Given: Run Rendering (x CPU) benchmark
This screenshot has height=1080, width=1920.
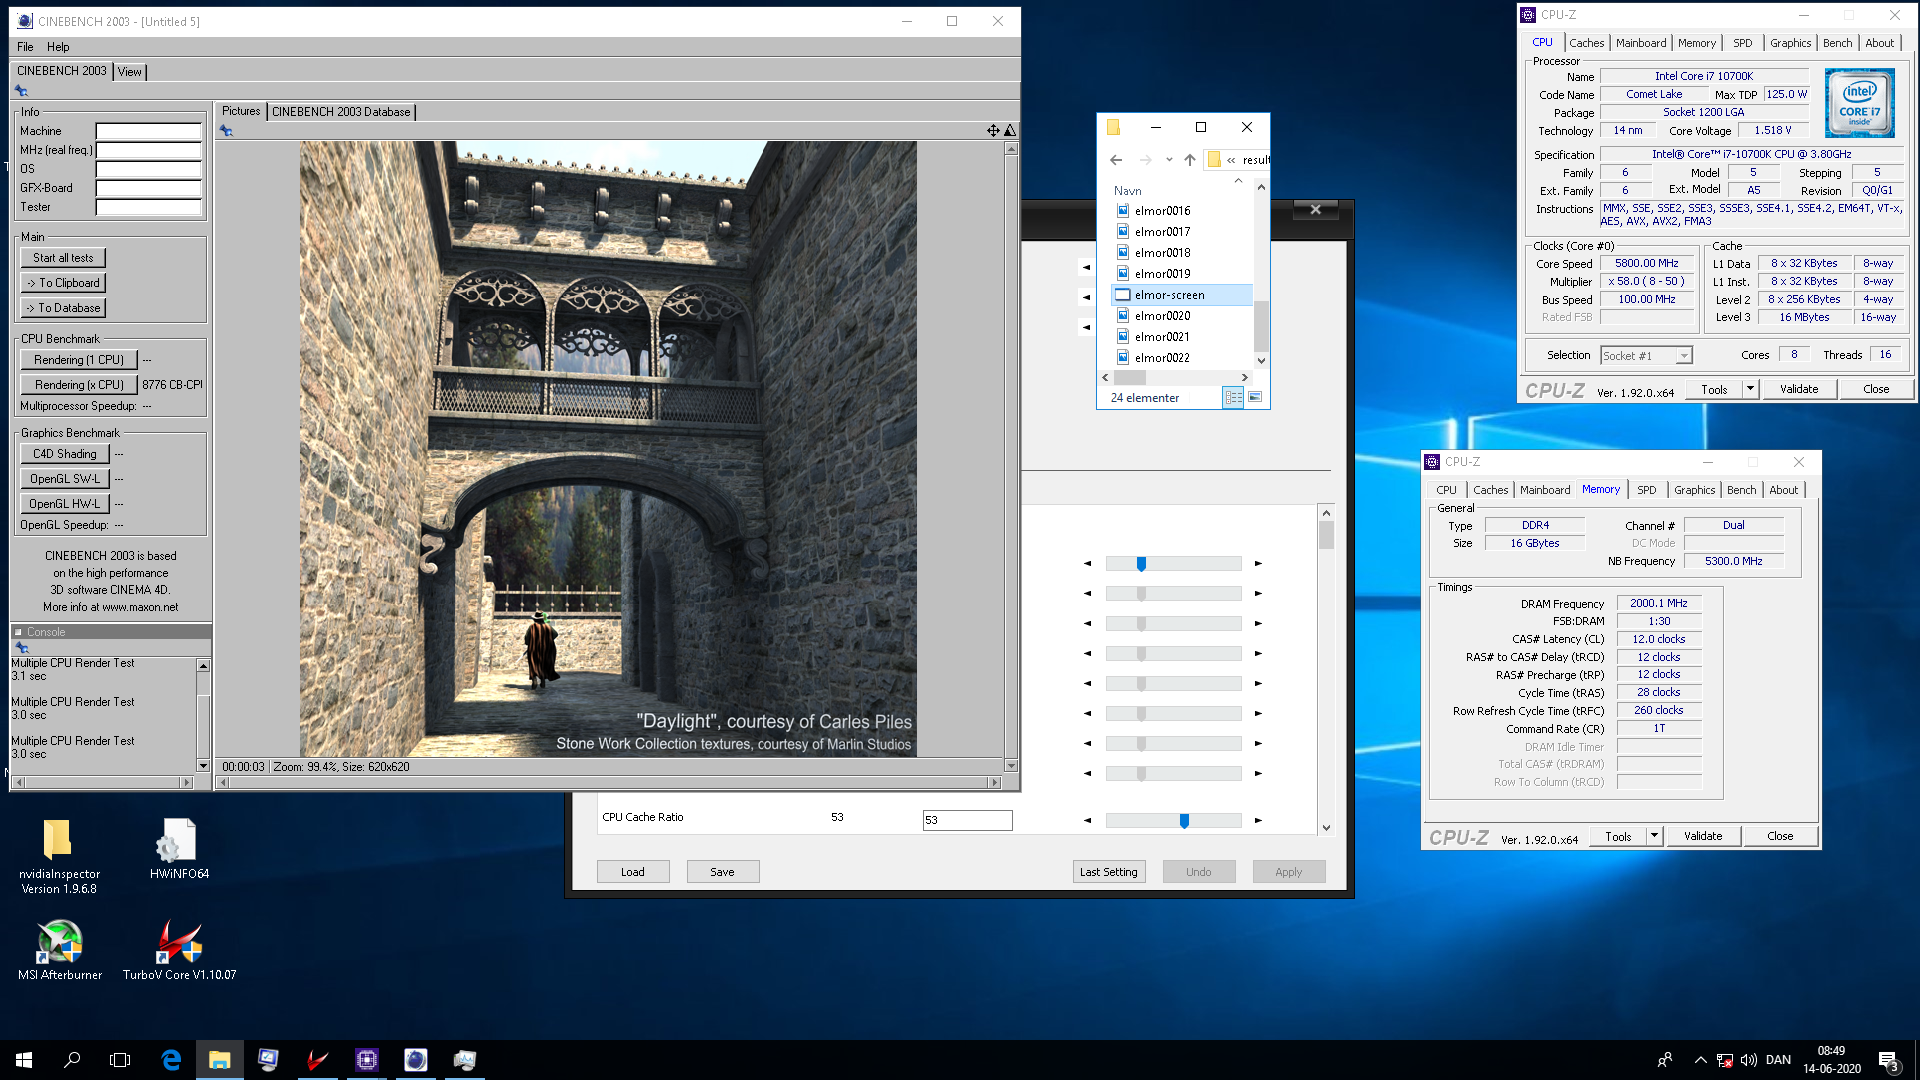Looking at the screenshot, I should coord(79,385).
